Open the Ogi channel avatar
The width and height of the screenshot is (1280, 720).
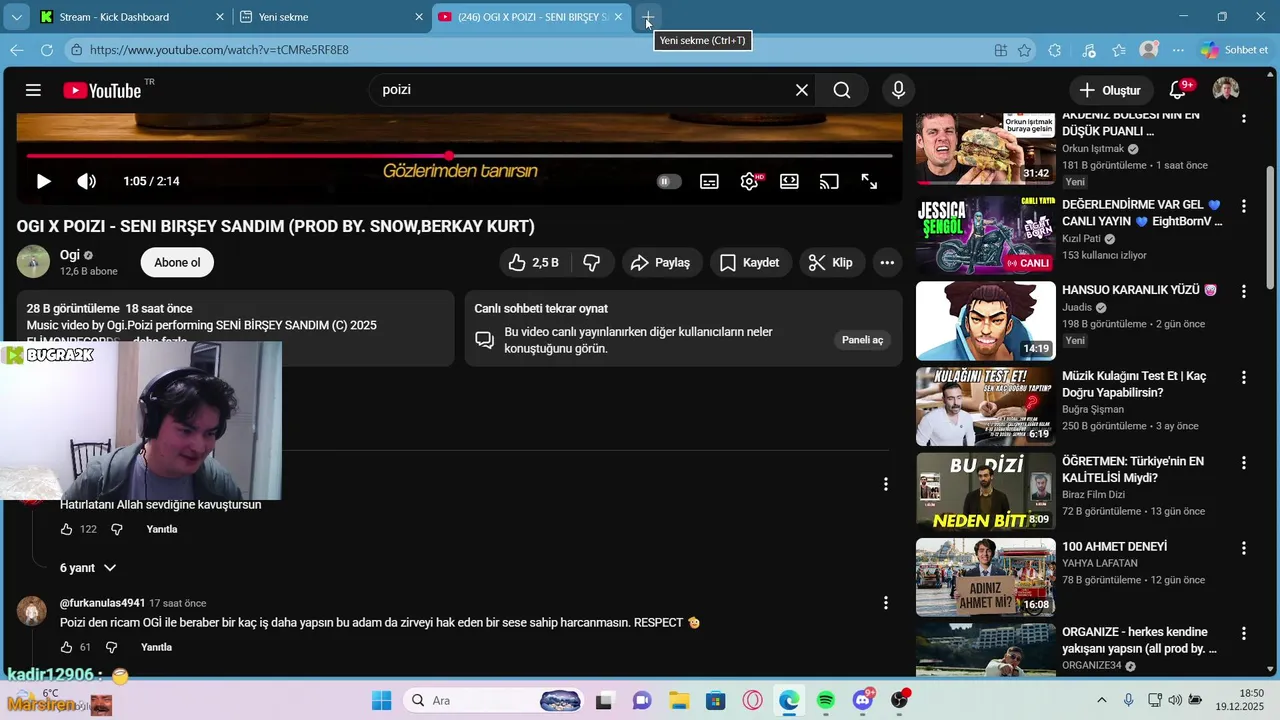point(33,262)
